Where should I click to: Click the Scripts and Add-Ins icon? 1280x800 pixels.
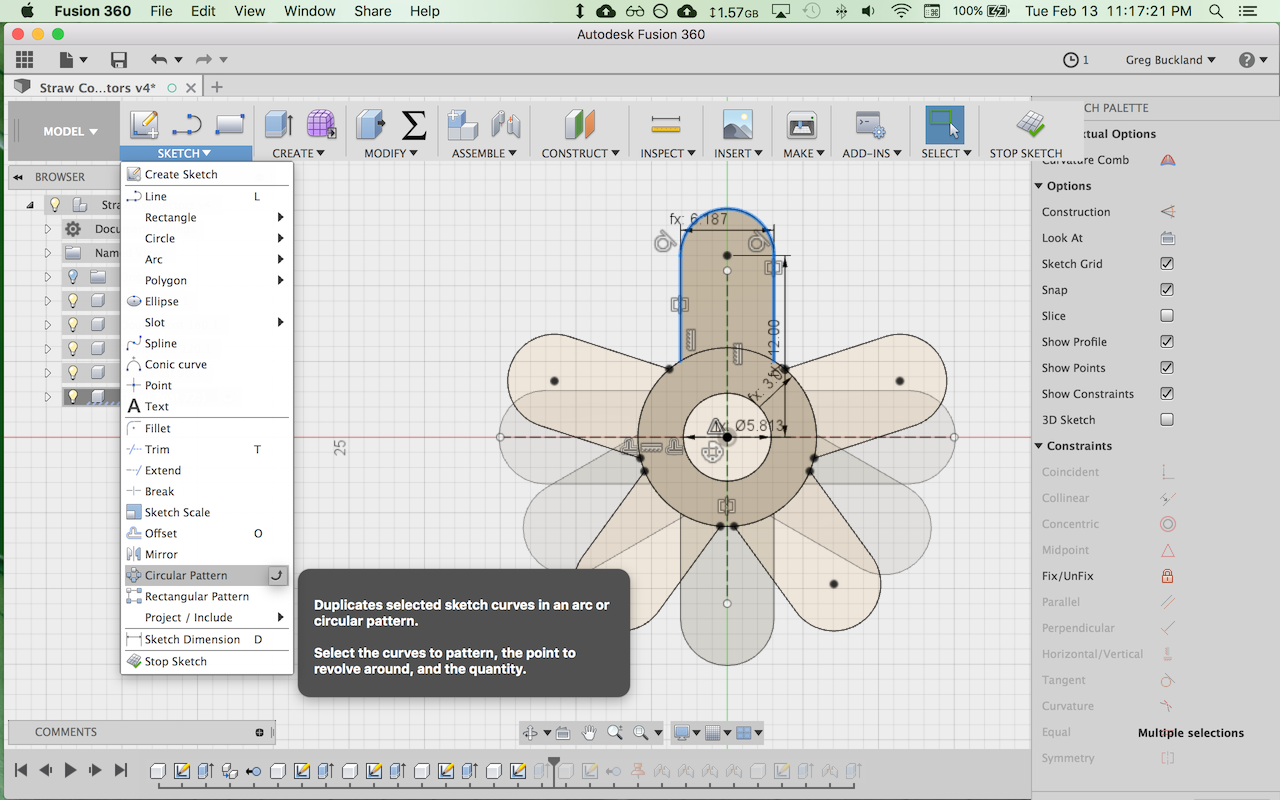pyautogui.click(x=871, y=125)
